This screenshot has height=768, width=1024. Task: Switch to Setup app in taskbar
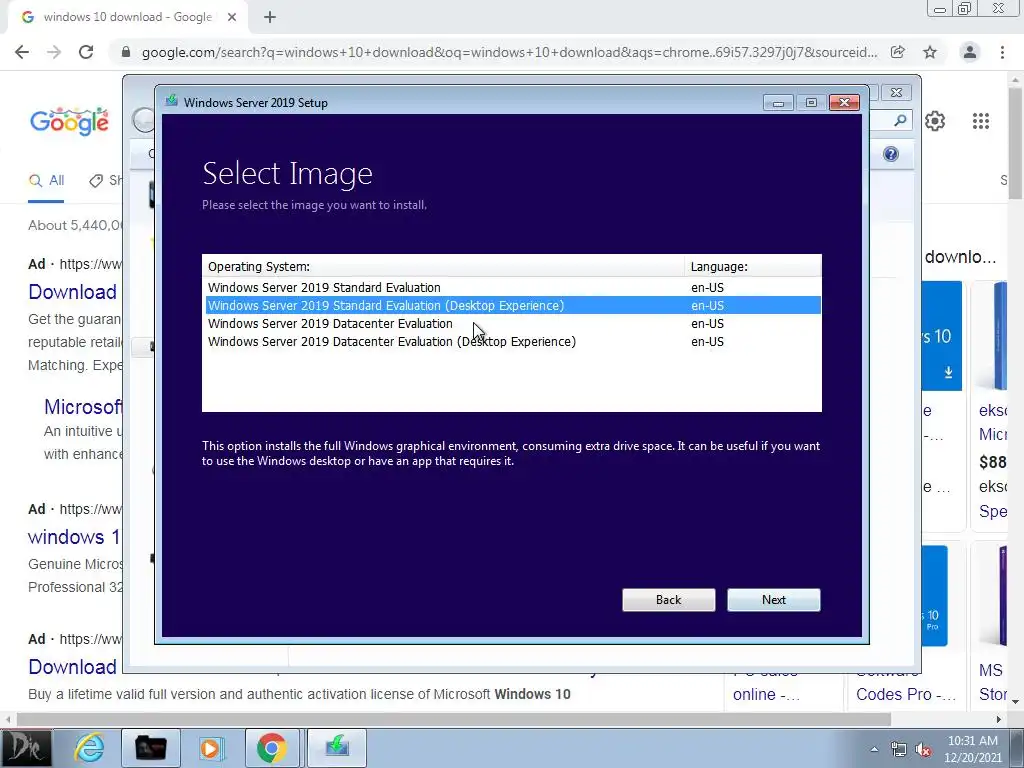pos(337,748)
